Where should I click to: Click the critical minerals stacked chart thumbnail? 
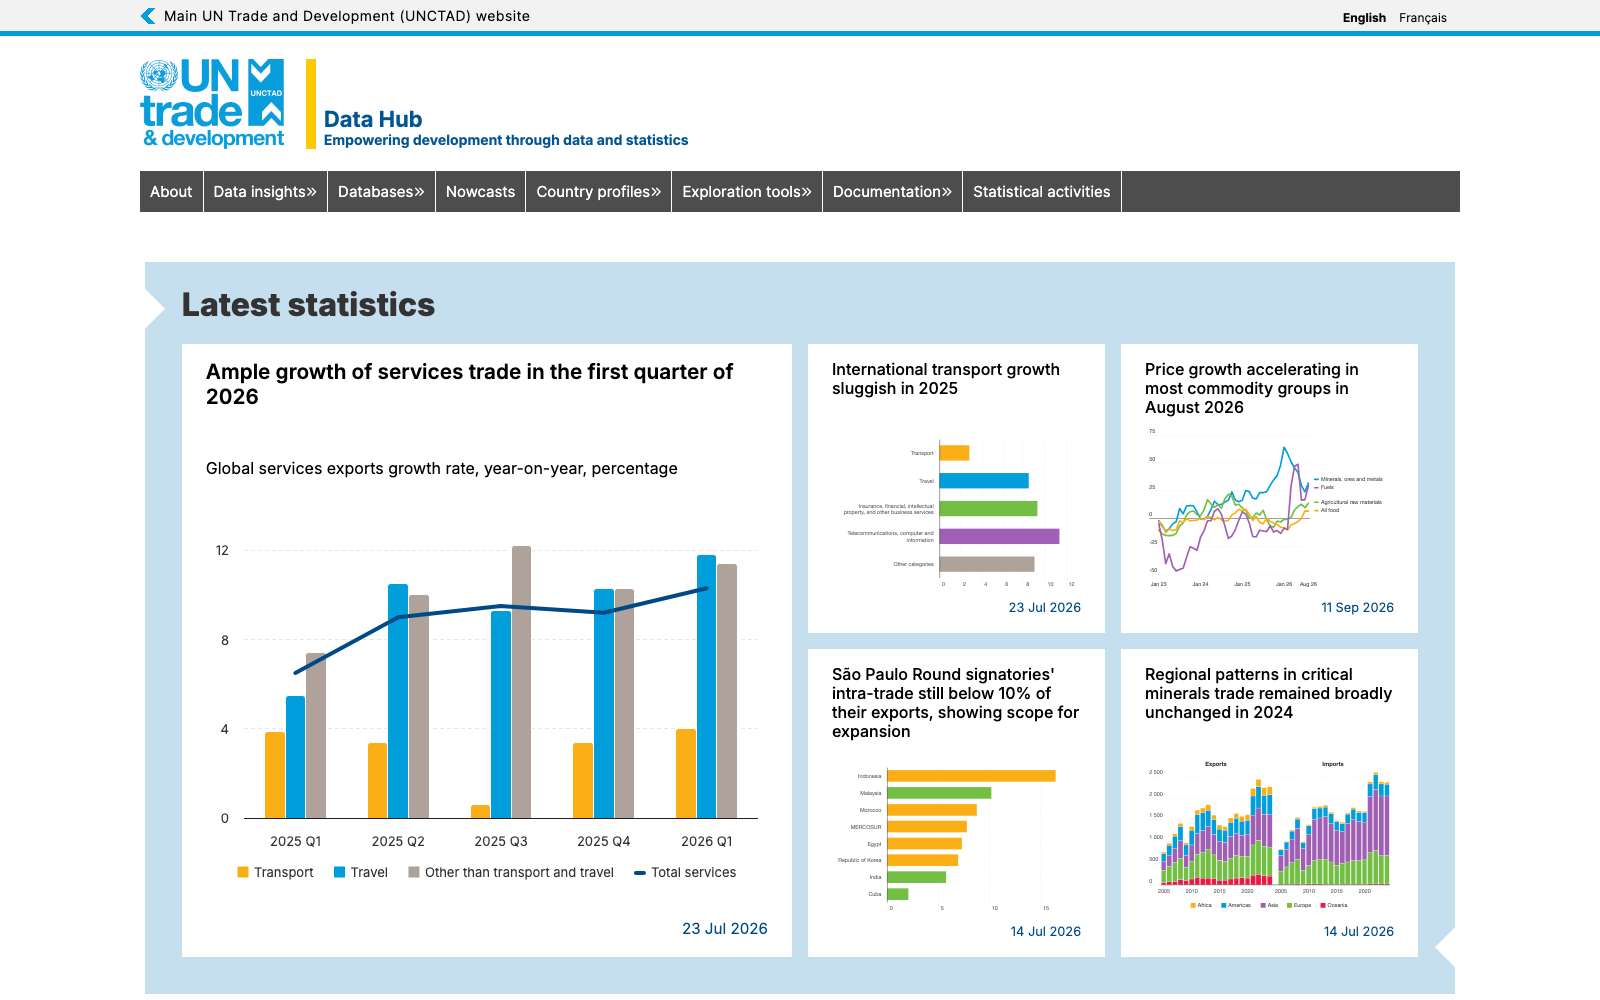point(1268,835)
